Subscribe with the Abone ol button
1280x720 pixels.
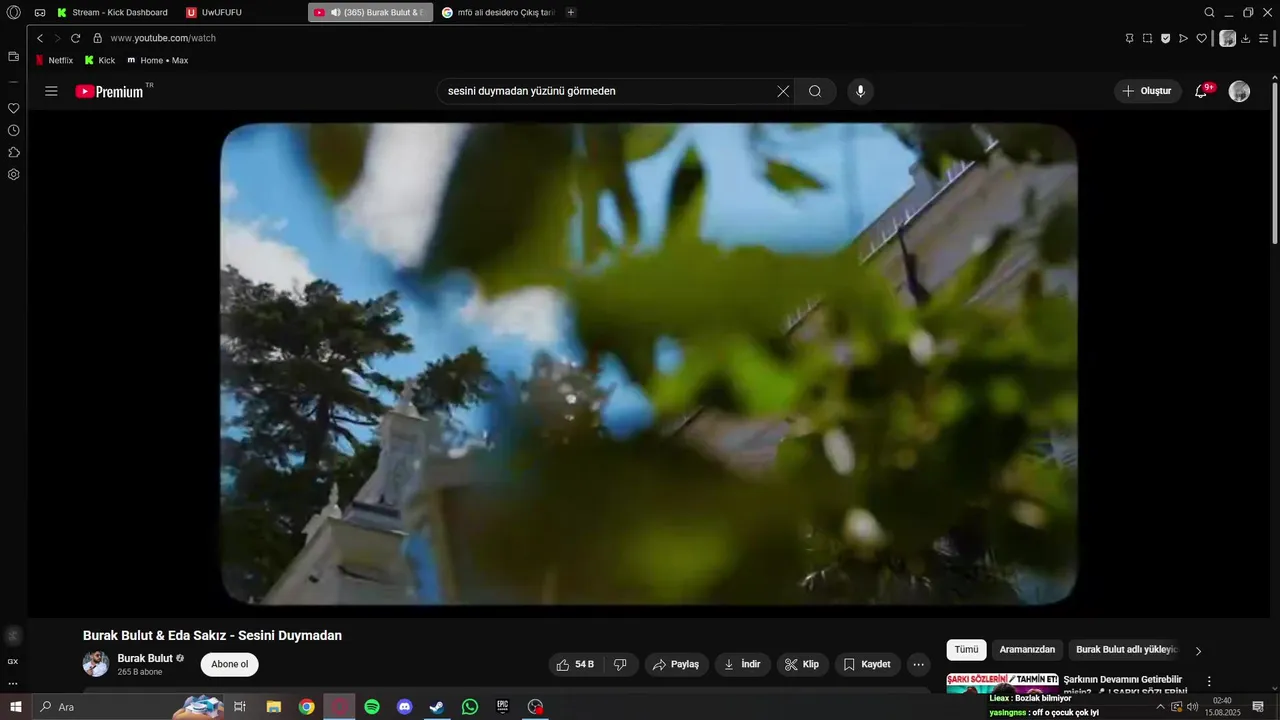click(x=229, y=664)
